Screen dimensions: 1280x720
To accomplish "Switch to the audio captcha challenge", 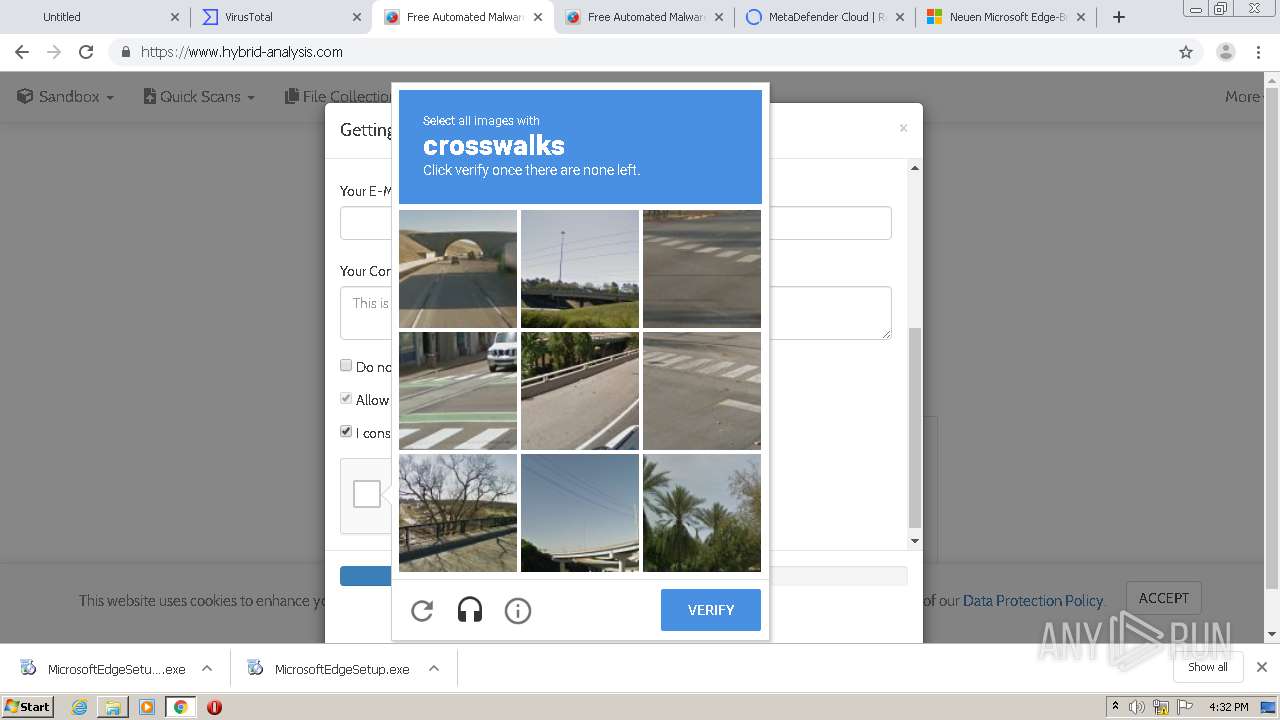I will pos(470,610).
